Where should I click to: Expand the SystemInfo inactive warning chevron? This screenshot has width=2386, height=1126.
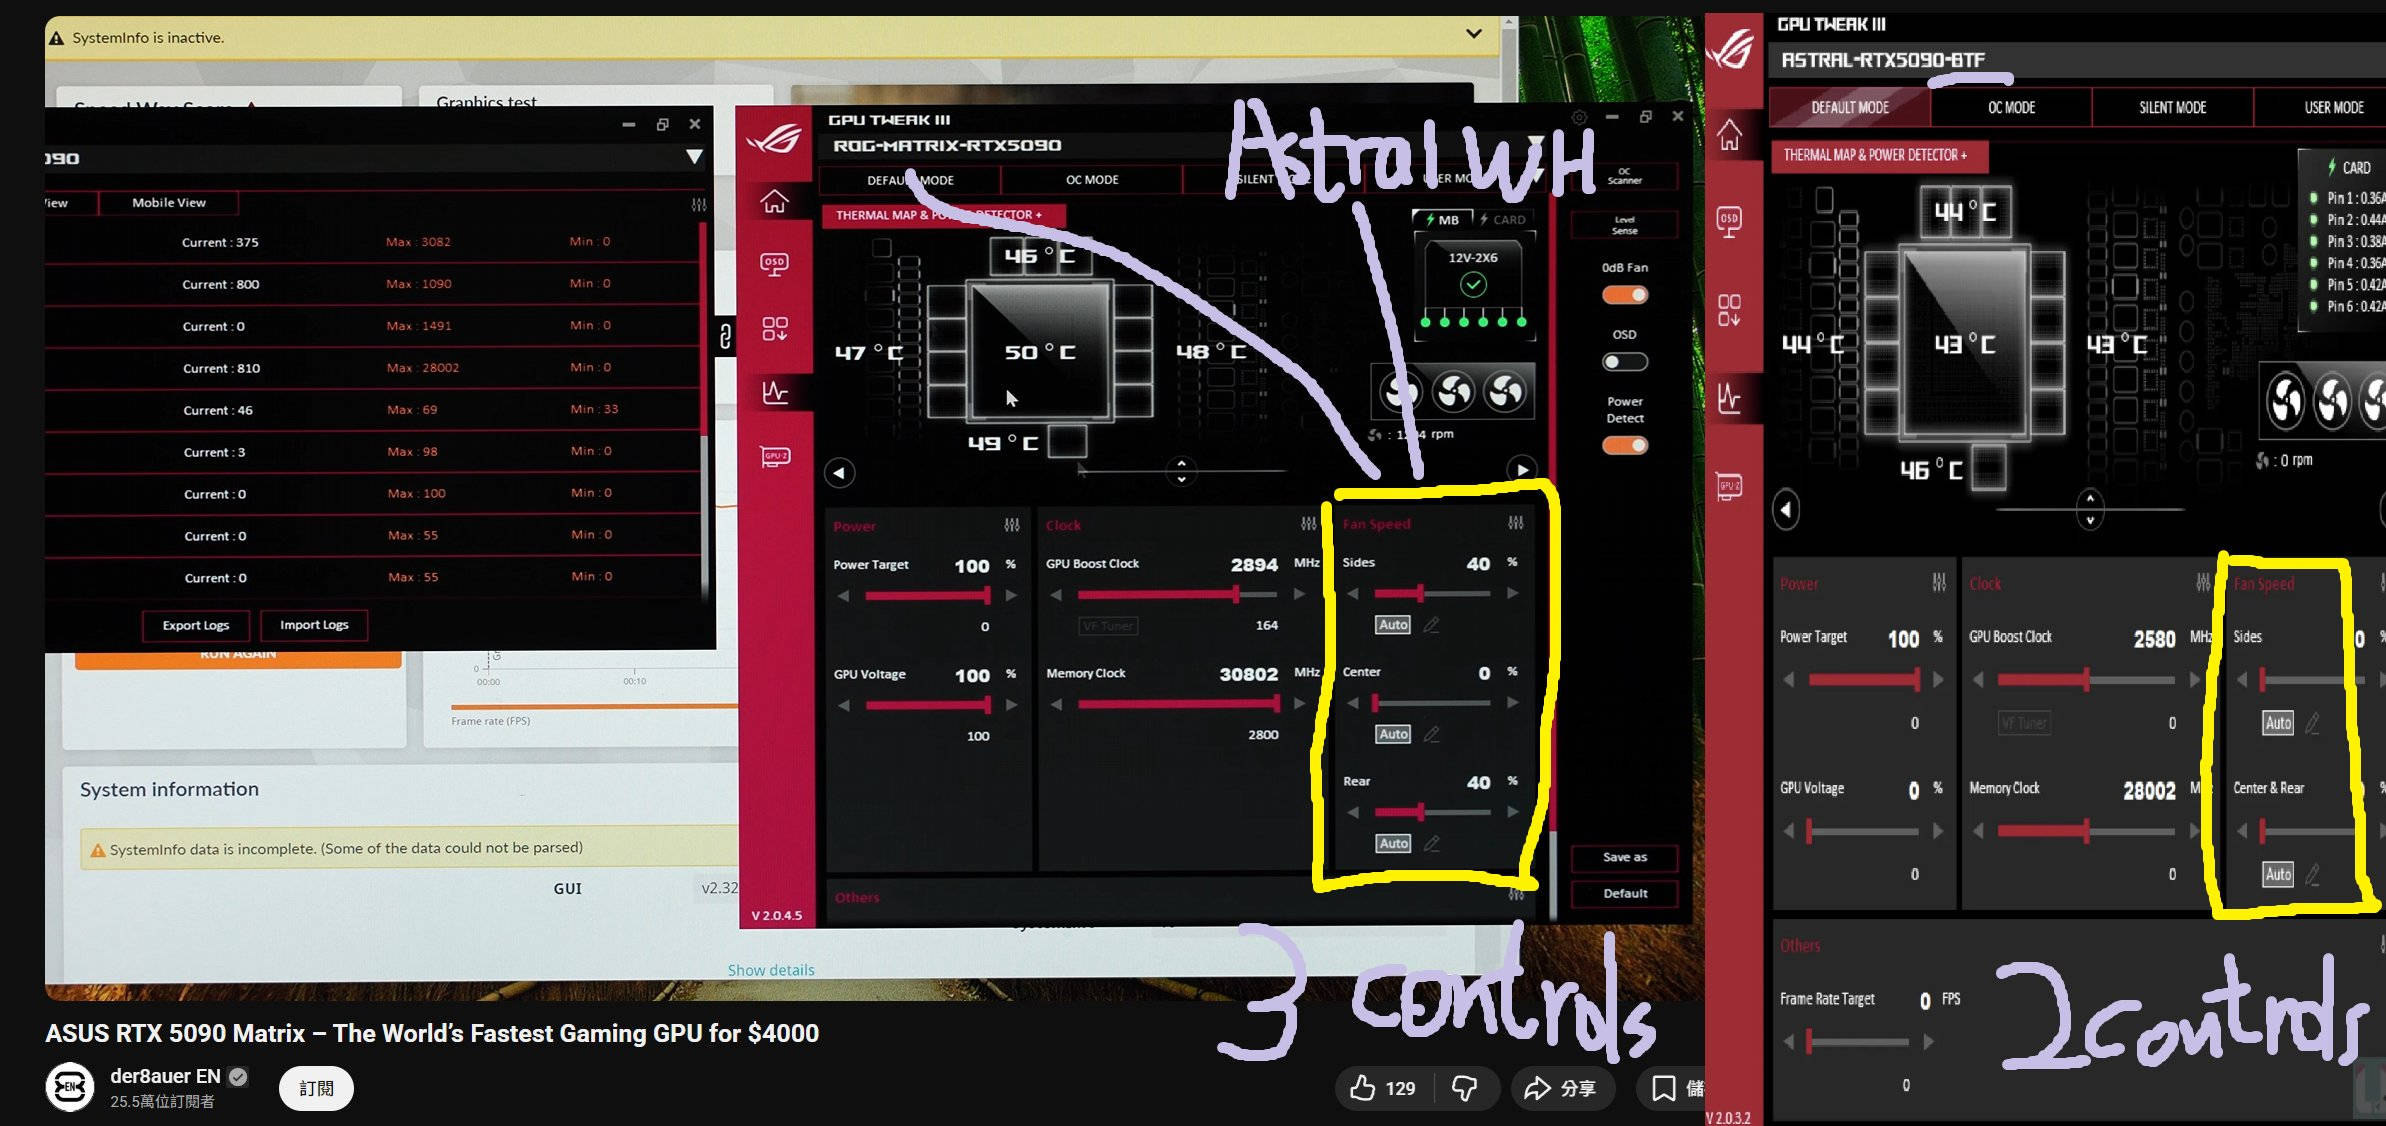tap(1473, 34)
